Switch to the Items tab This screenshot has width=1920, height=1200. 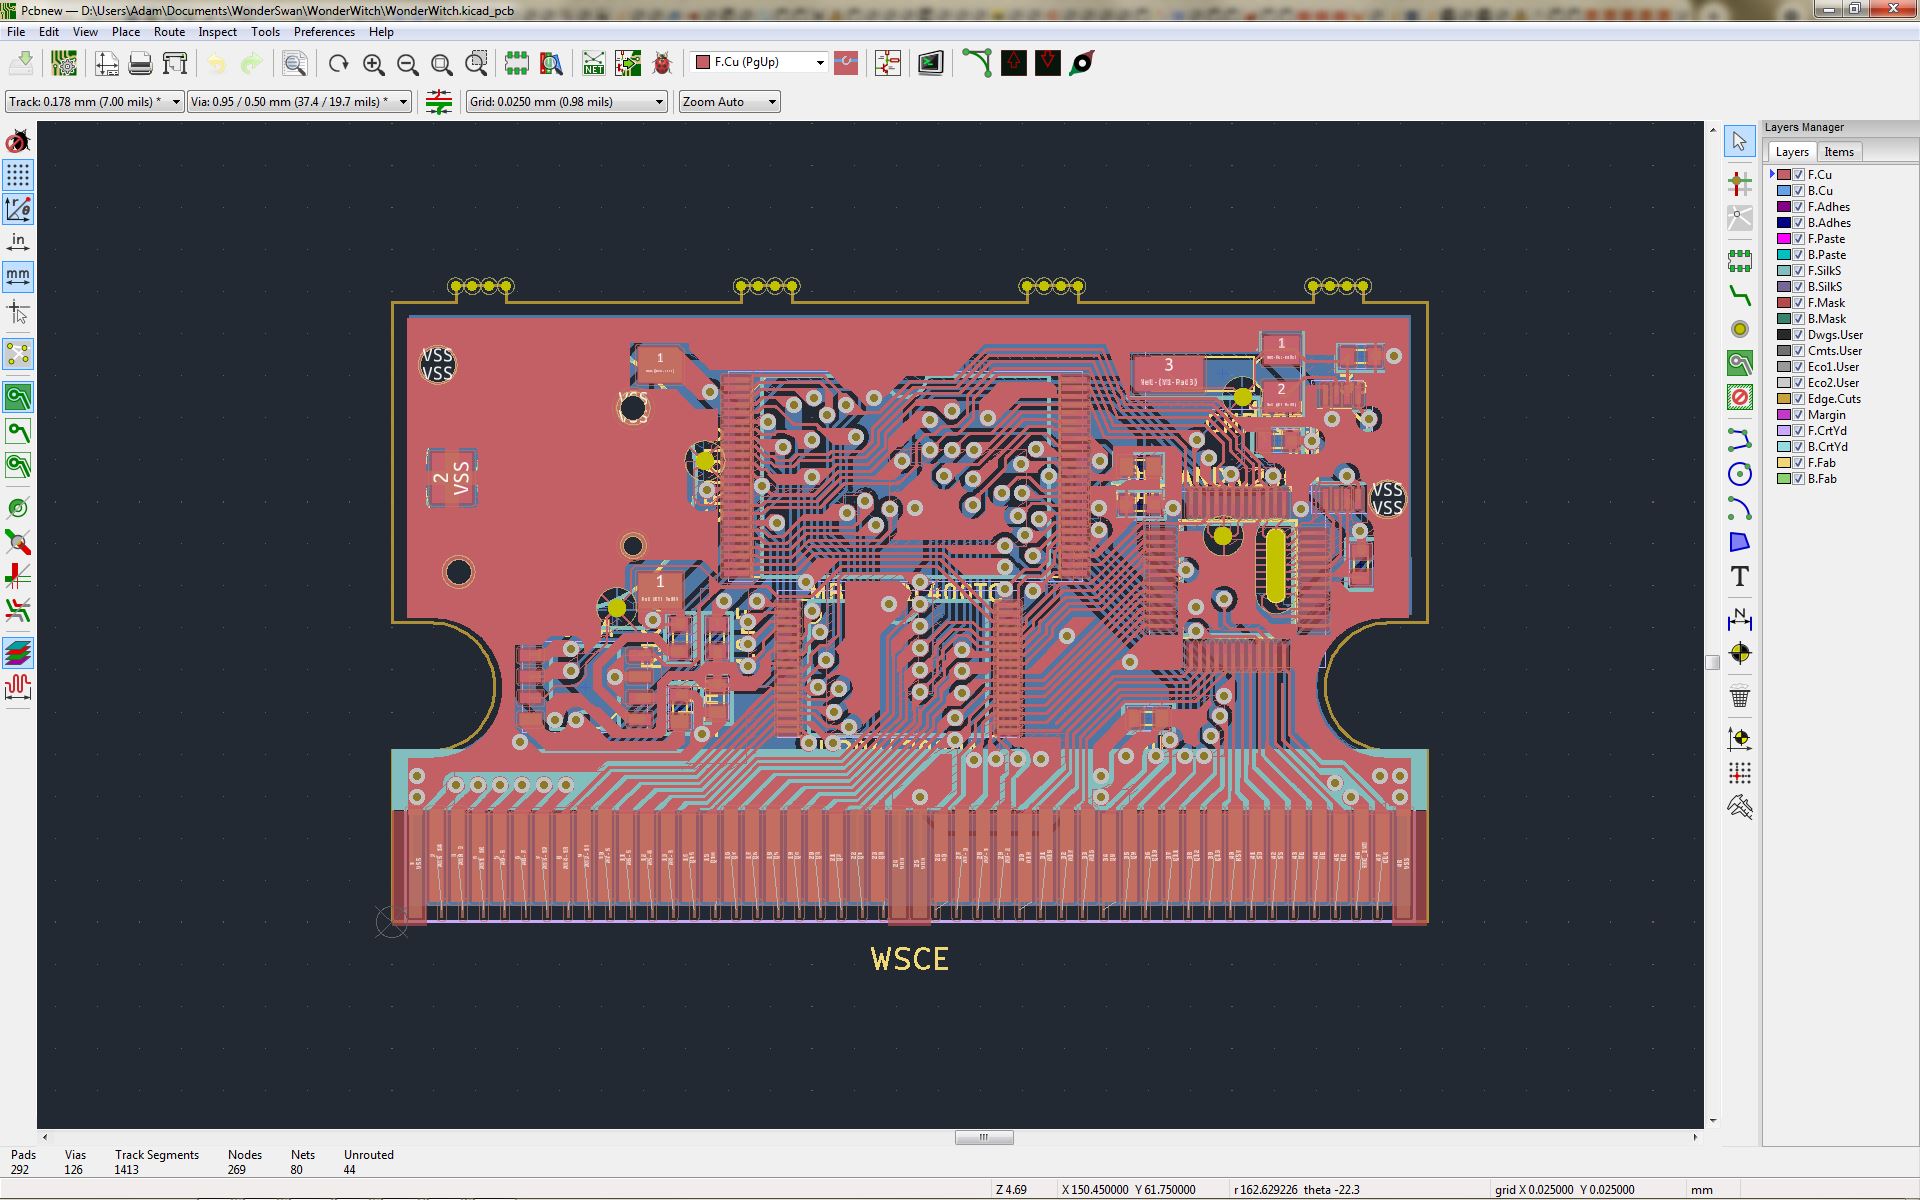[x=1838, y=152]
